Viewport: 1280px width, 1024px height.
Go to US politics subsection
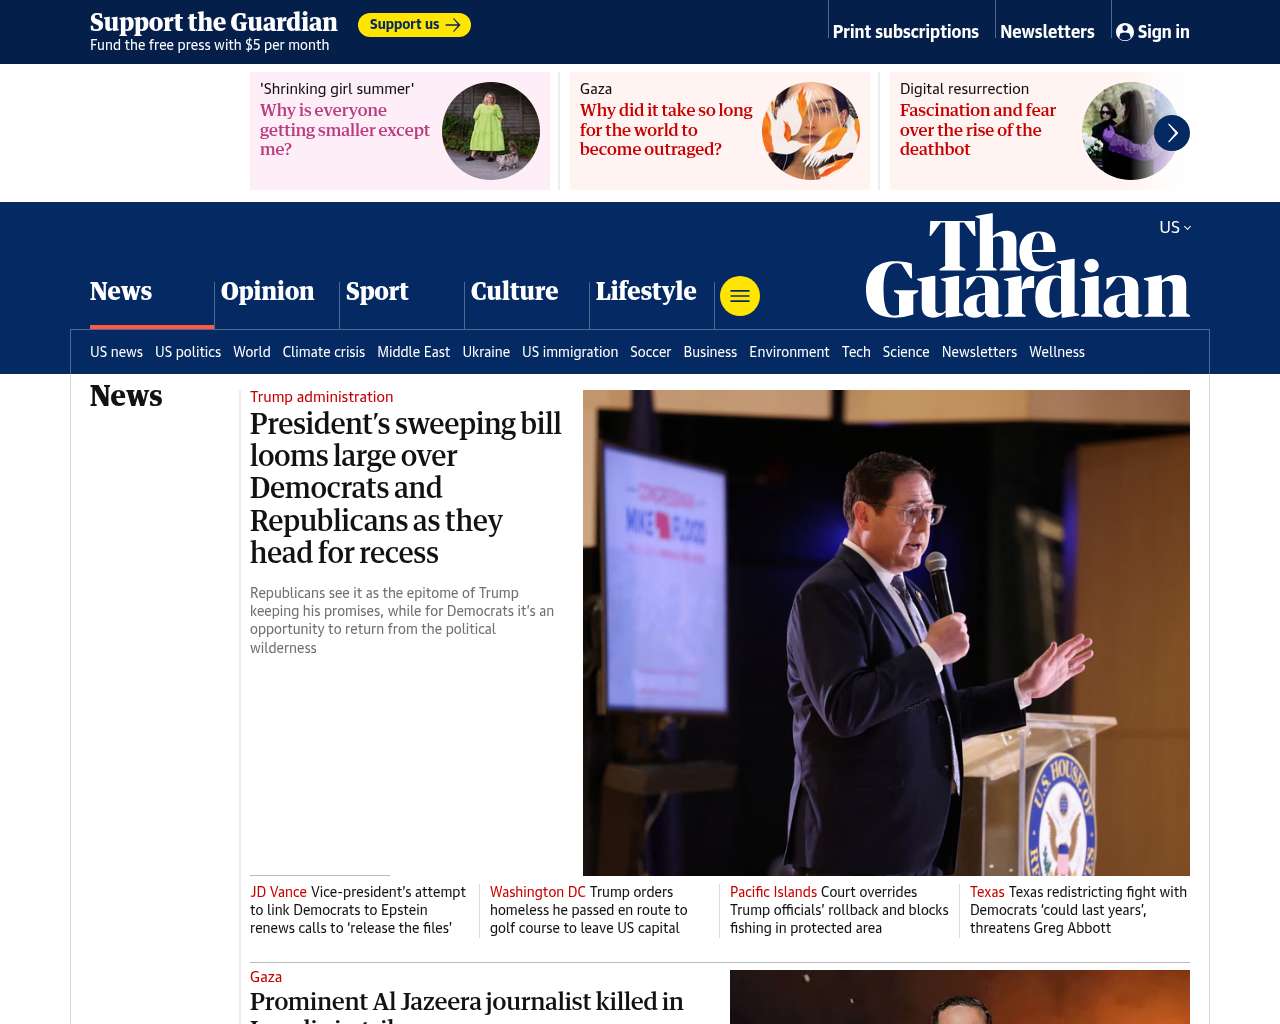(x=188, y=352)
